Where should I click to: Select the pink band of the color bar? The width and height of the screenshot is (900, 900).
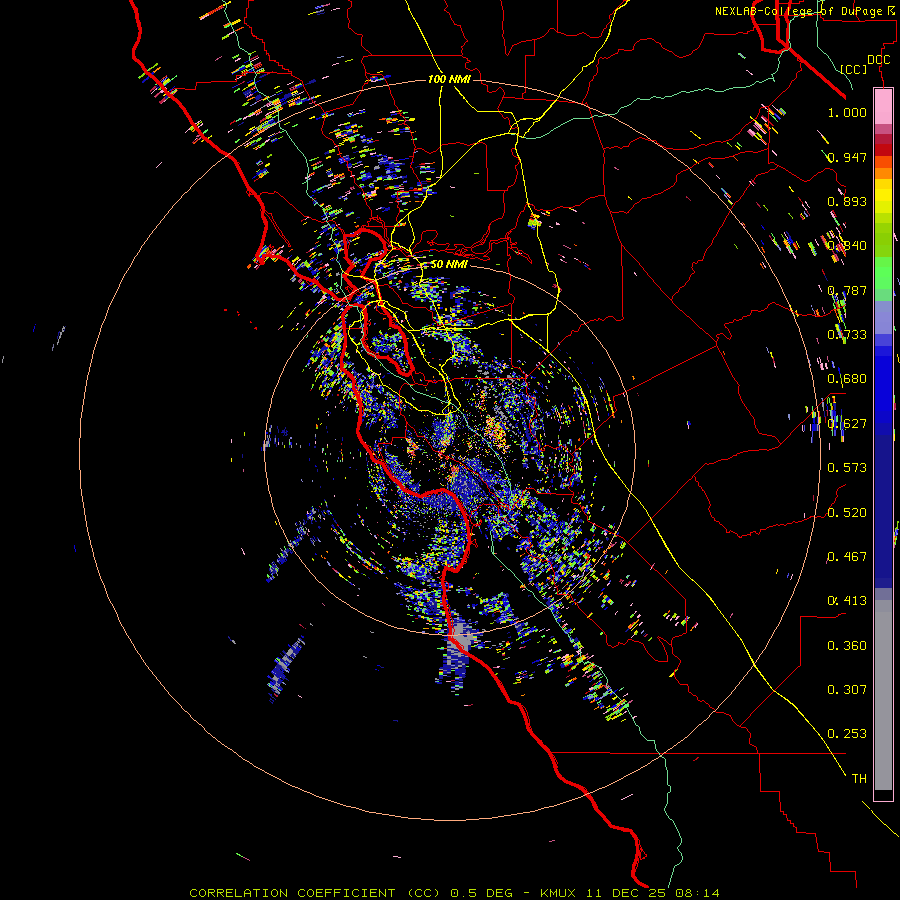pos(883,106)
